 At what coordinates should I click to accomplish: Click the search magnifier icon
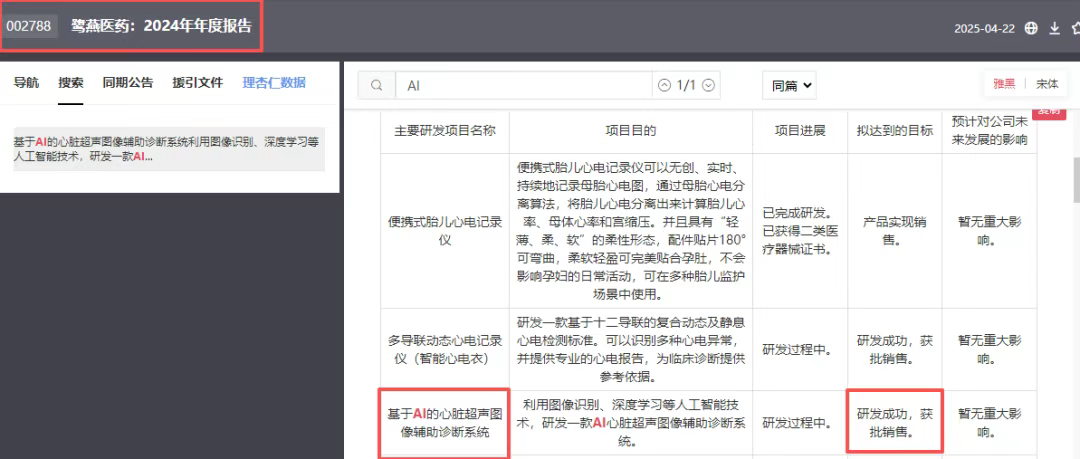click(377, 85)
